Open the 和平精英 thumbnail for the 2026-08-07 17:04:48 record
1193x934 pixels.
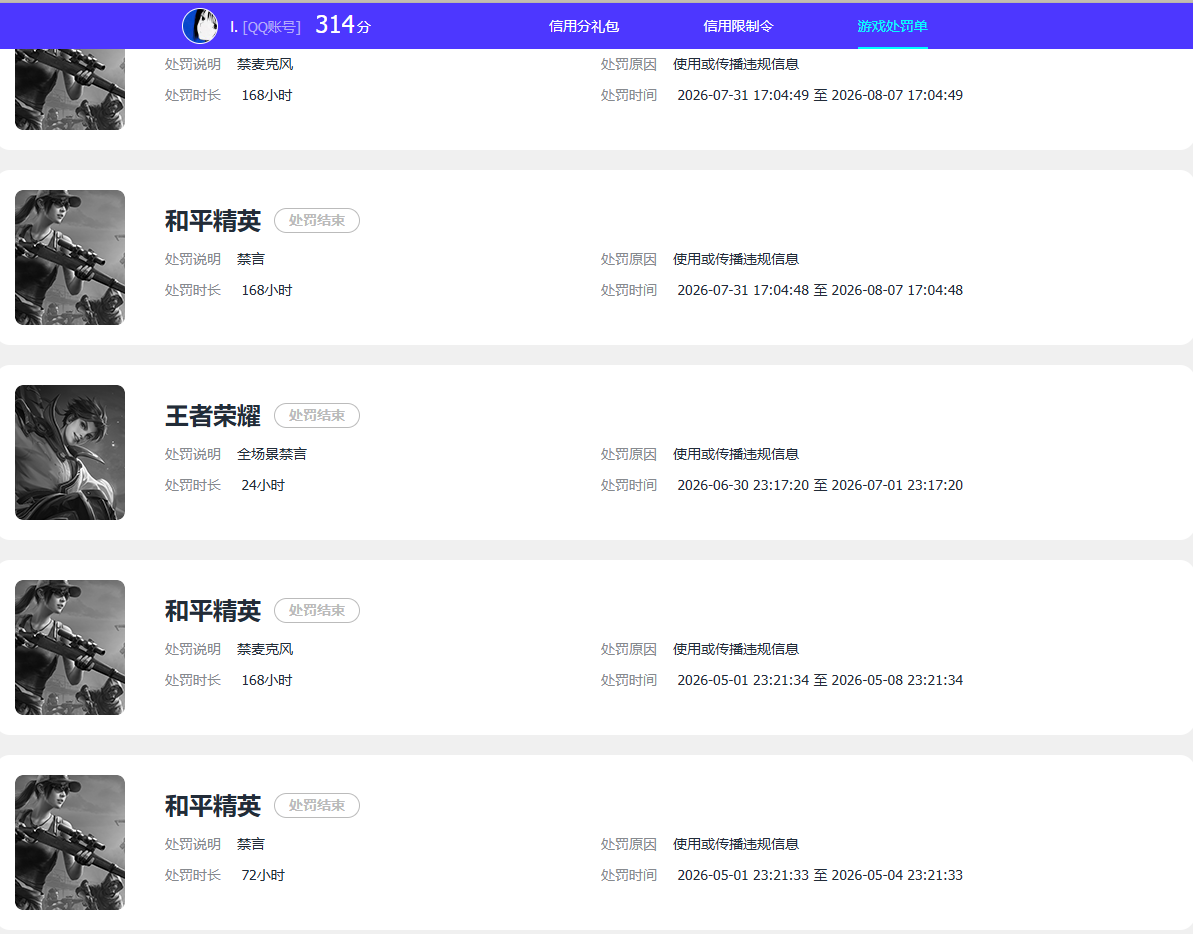[70, 257]
